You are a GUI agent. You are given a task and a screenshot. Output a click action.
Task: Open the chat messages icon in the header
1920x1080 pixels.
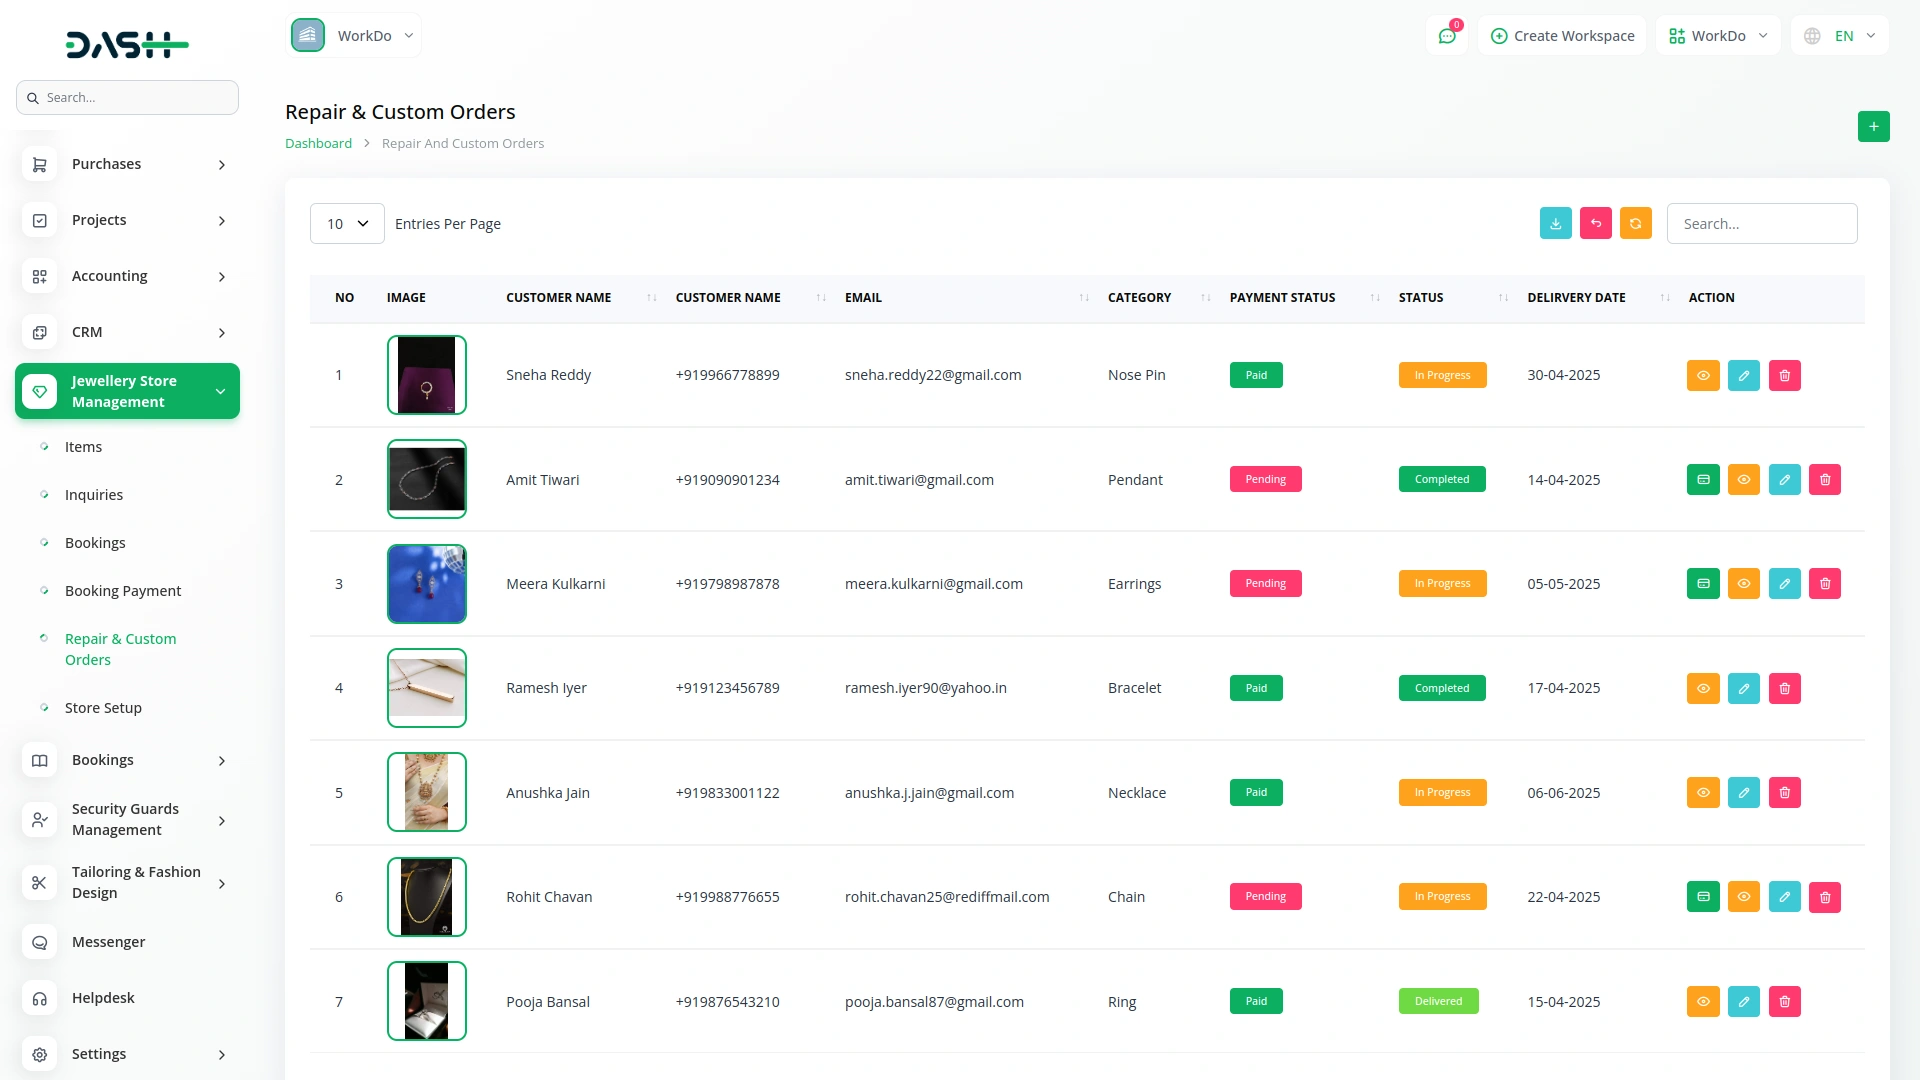(x=1447, y=36)
